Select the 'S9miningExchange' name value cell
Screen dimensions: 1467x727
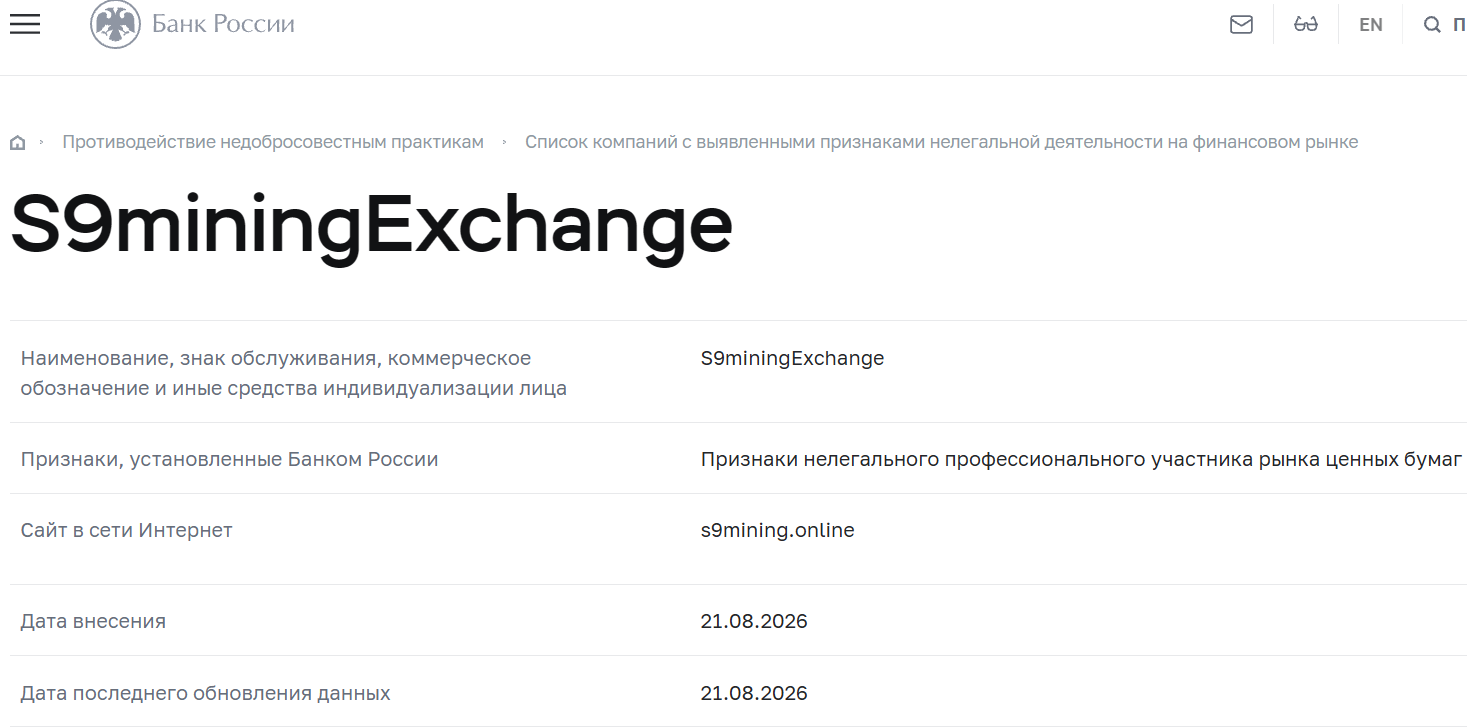tap(792, 358)
